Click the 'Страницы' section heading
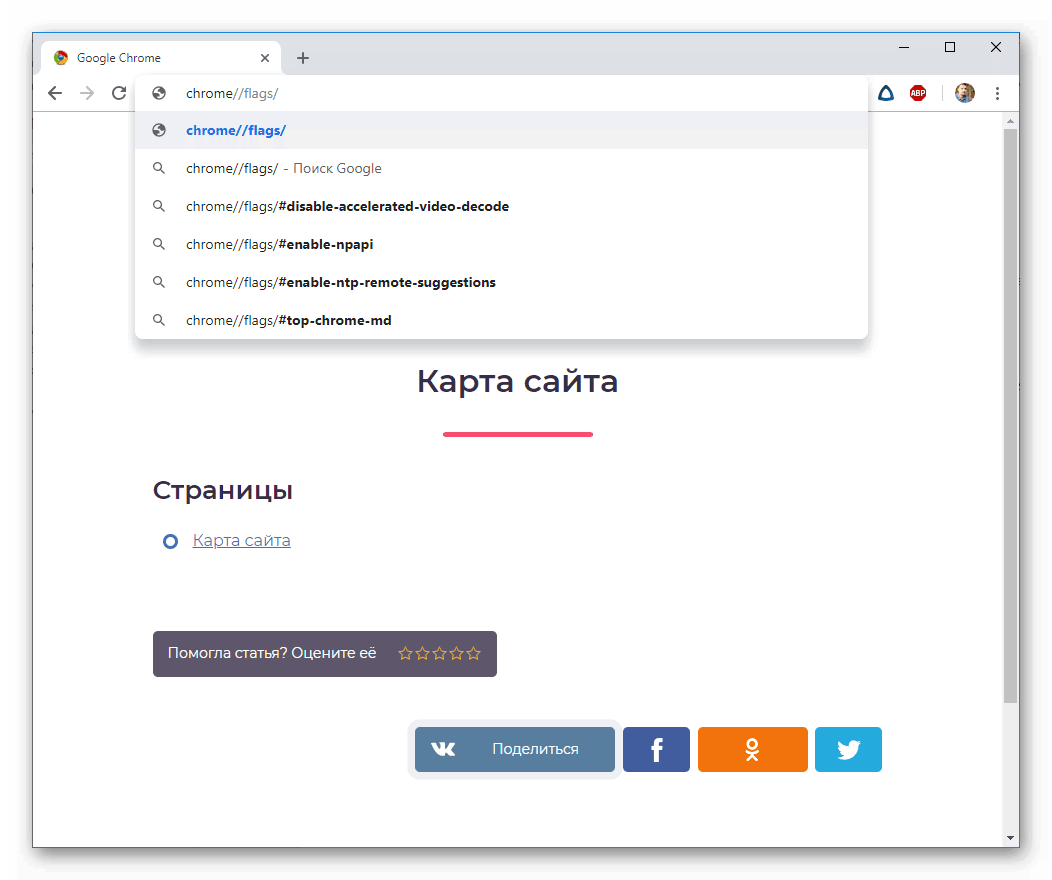This screenshot has height=880, width=1052. point(223,490)
